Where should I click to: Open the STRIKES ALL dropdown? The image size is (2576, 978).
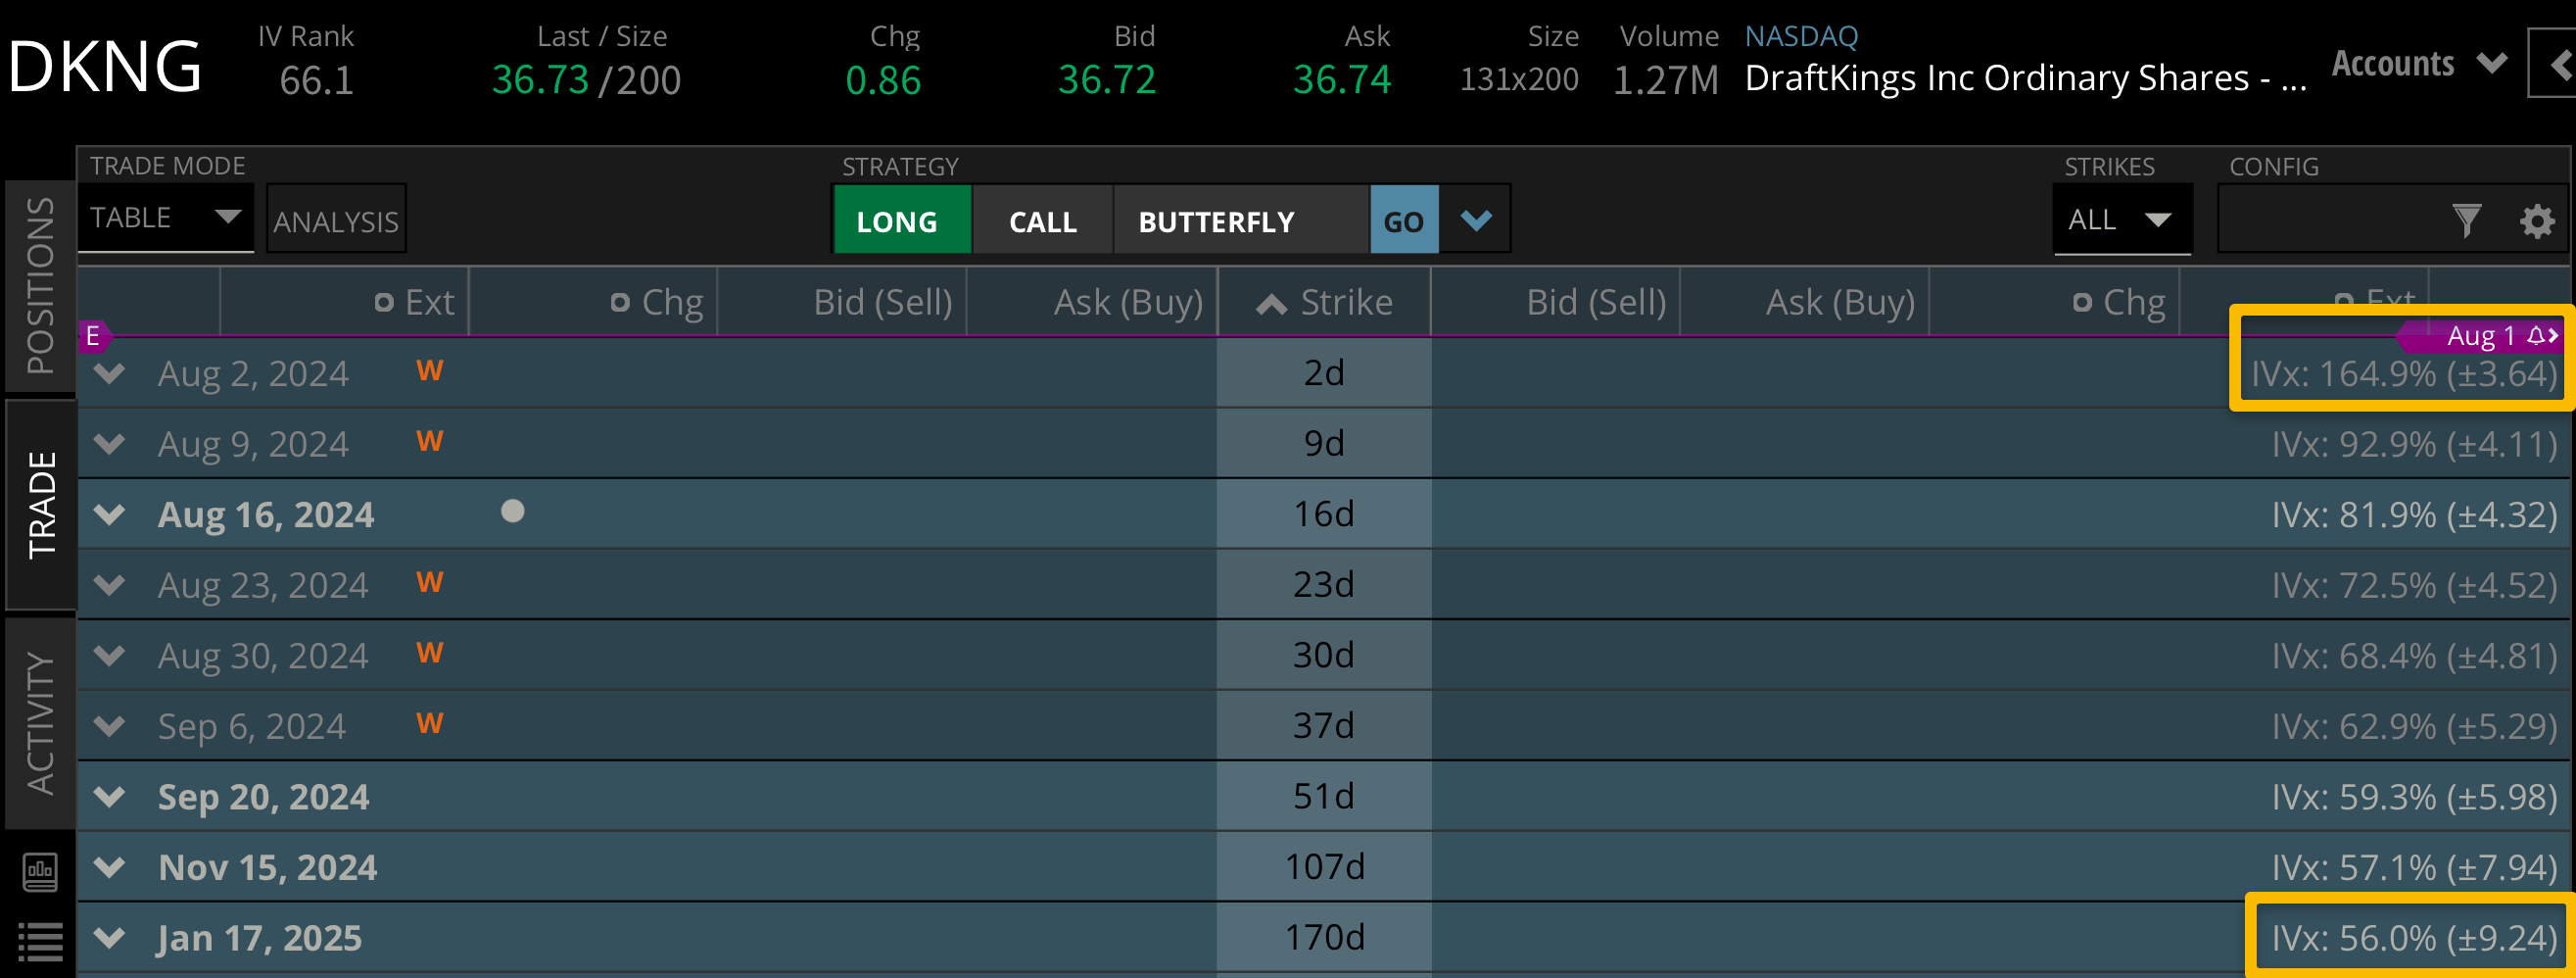[x=2121, y=220]
